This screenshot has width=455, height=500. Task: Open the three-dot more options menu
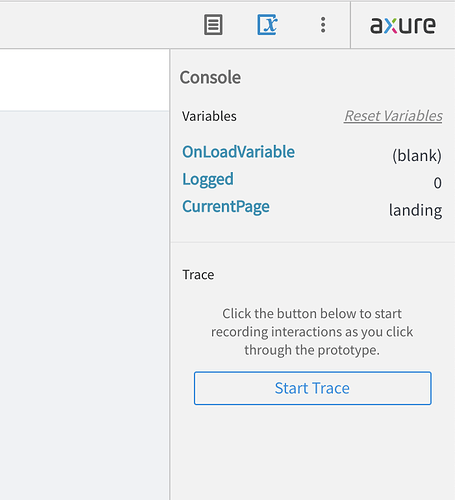(323, 25)
